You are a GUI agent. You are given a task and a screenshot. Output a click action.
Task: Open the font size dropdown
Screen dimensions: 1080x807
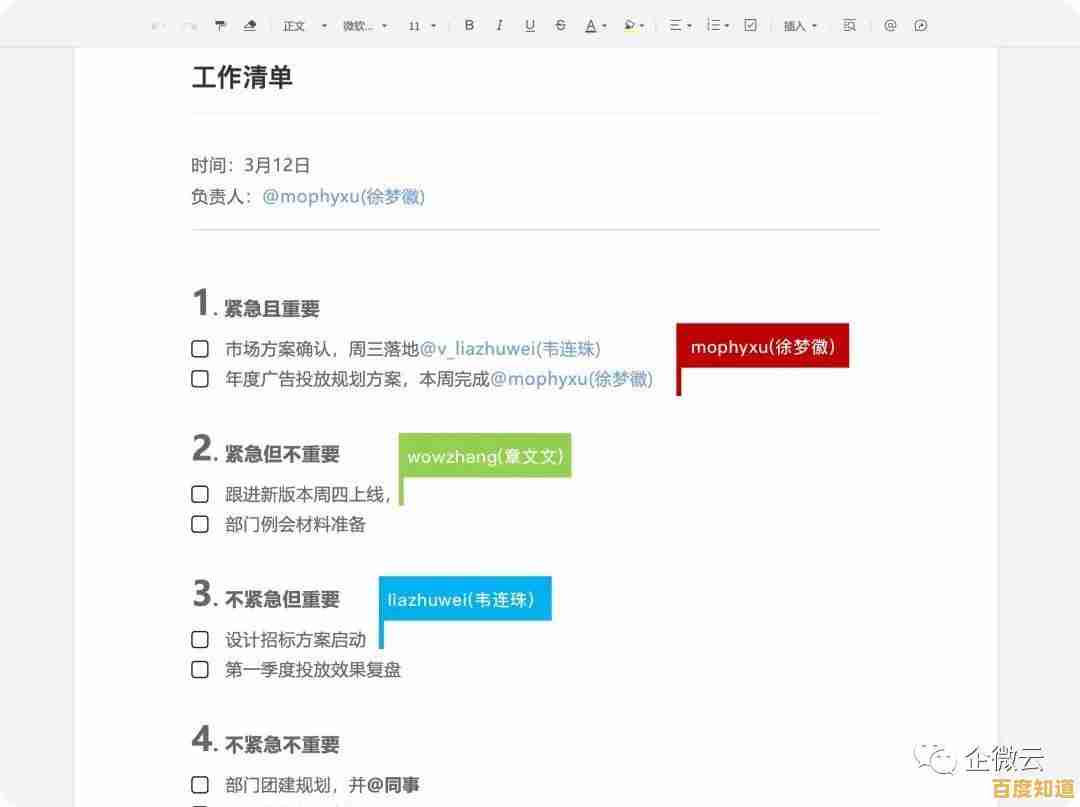click(422, 25)
